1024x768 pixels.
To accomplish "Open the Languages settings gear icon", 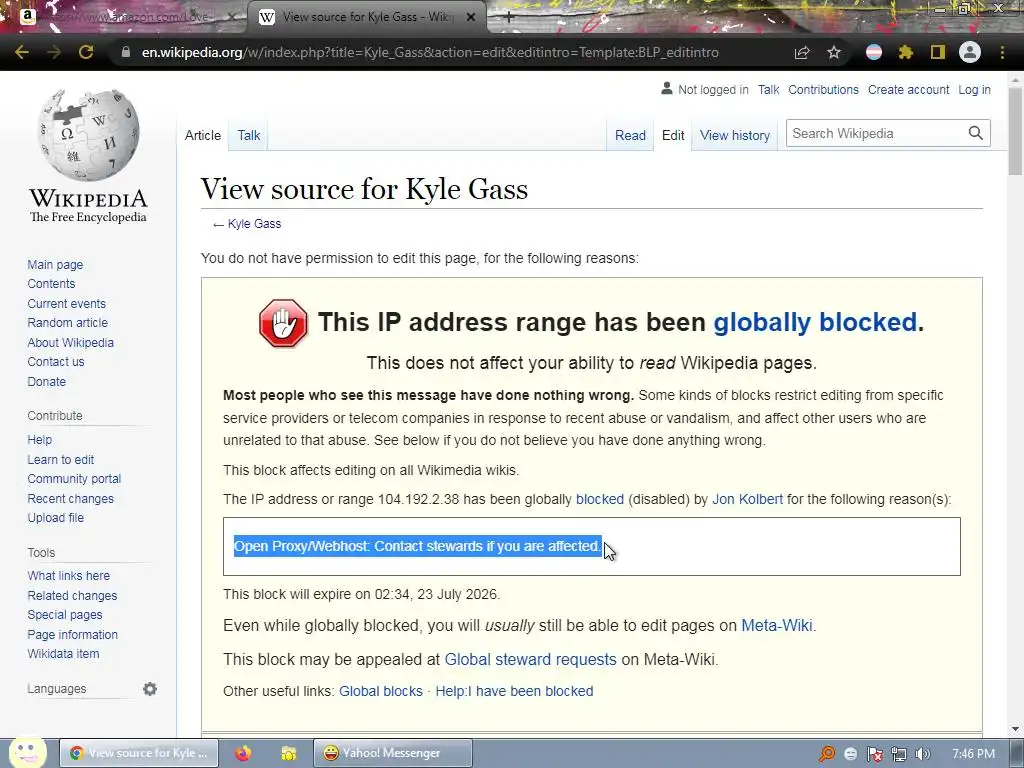I will [150, 689].
